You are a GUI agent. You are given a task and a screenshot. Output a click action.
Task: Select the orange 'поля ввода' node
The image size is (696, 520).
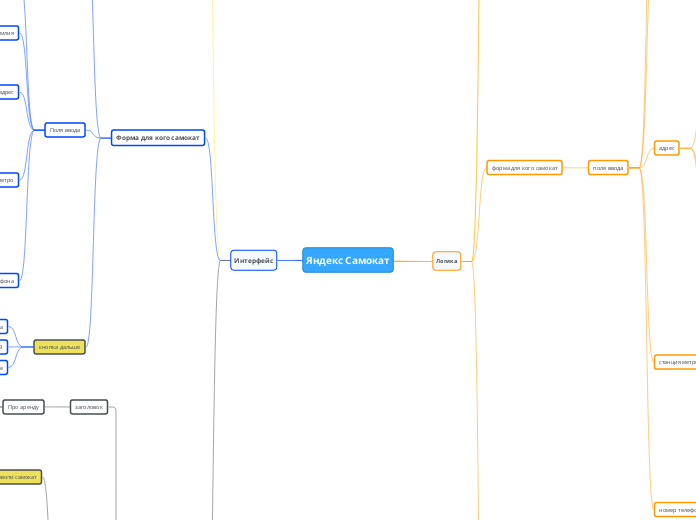click(608, 167)
